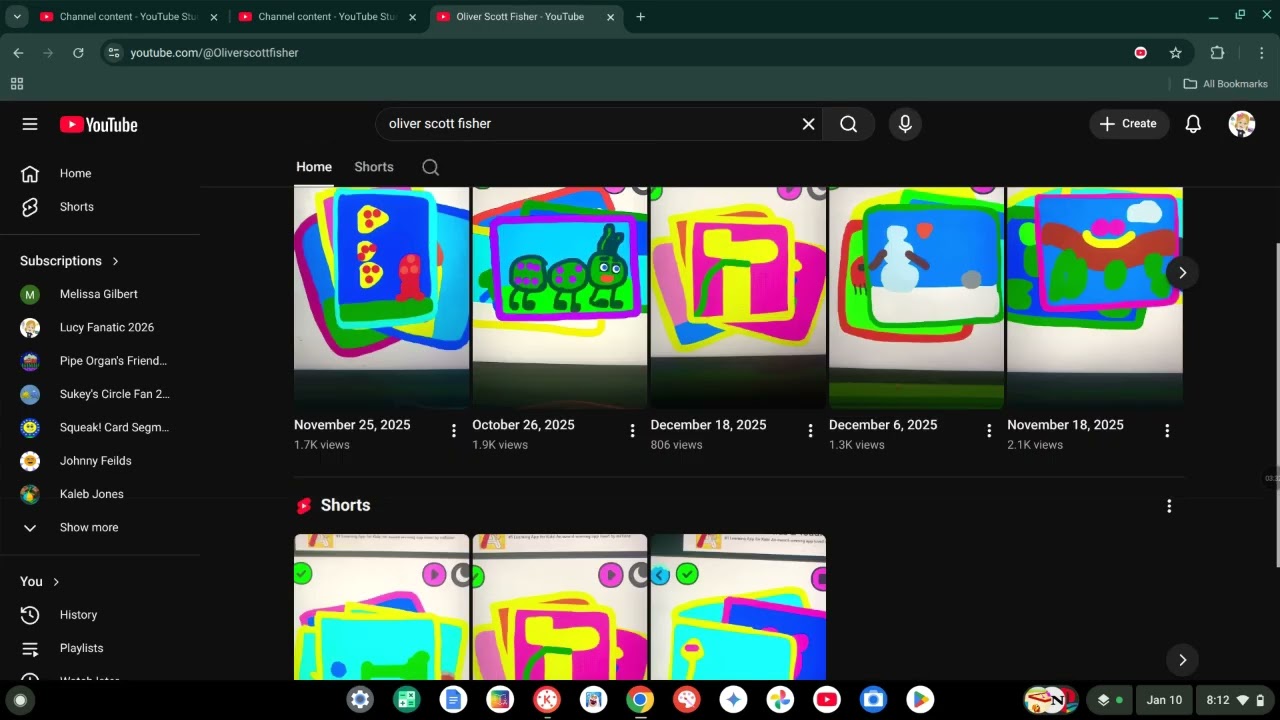The width and height of the screenshot is (1280, 720).
Task: Search within the channel
Action: click(431, 167)
